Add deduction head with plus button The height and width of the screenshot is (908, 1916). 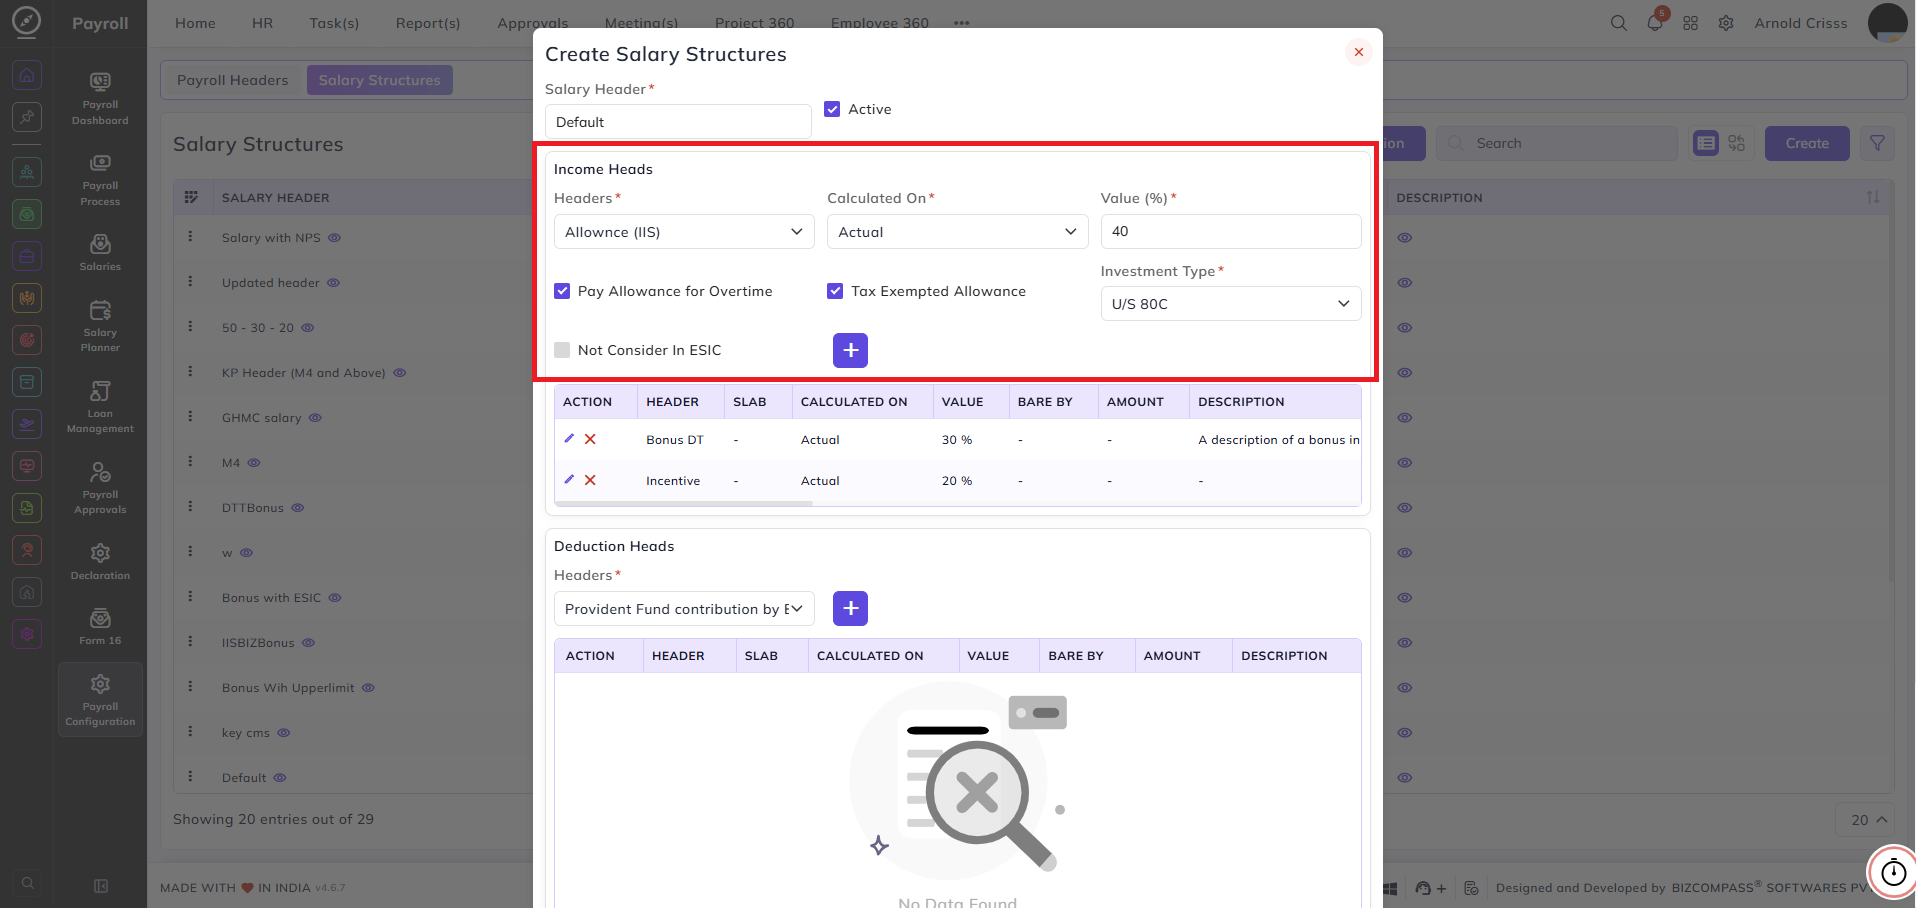[850, 608]
